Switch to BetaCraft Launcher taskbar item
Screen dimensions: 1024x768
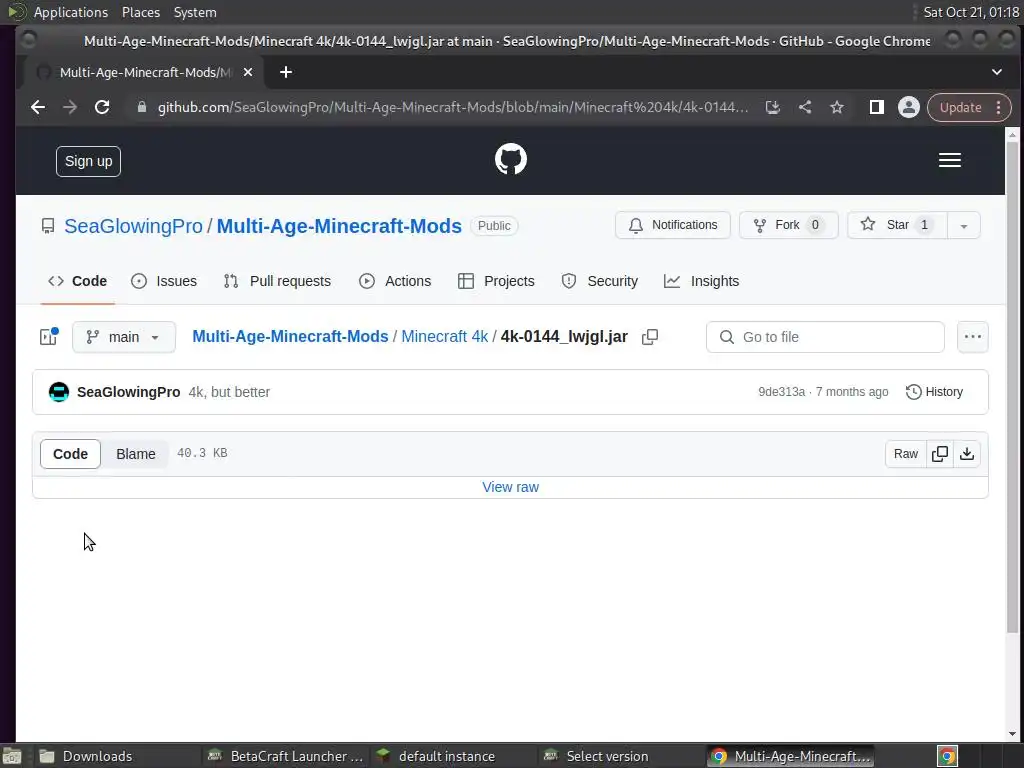click(285, 756)
